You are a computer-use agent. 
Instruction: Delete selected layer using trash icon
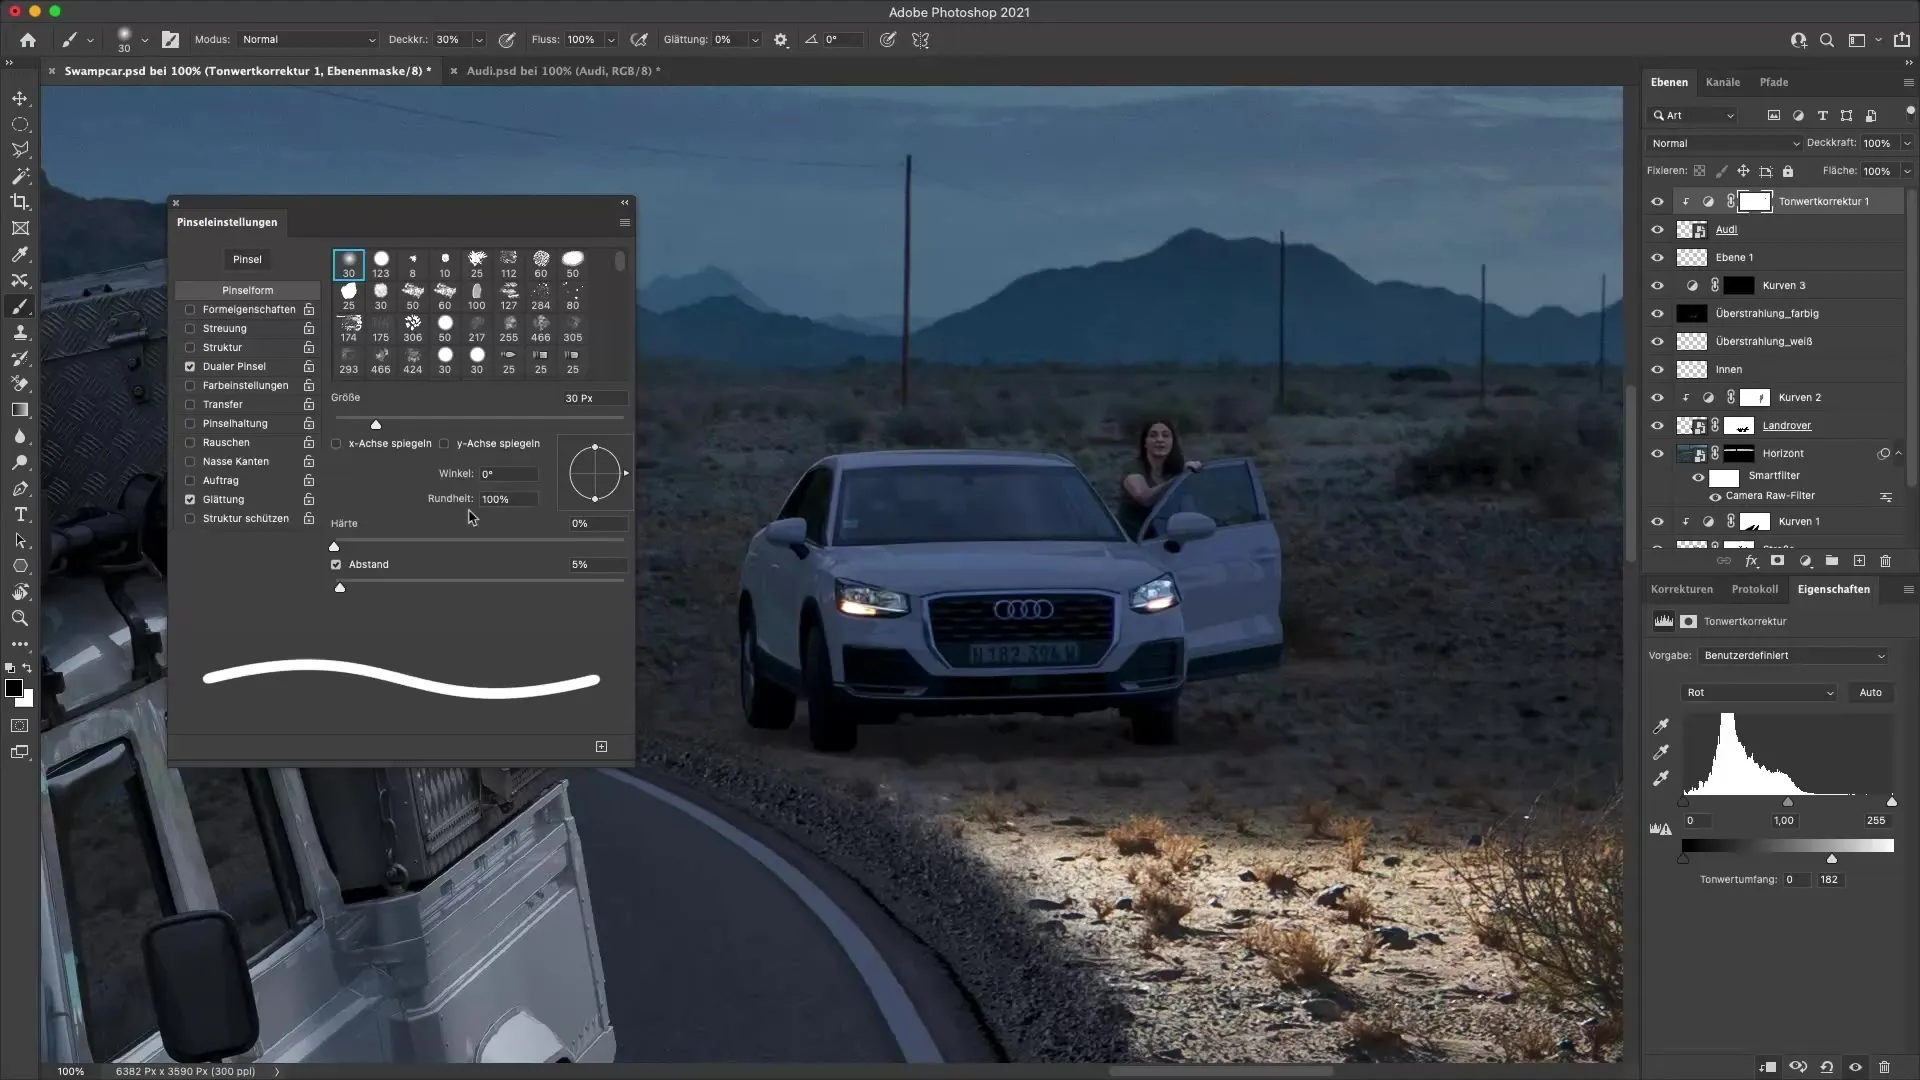[x=1886, y=561]
